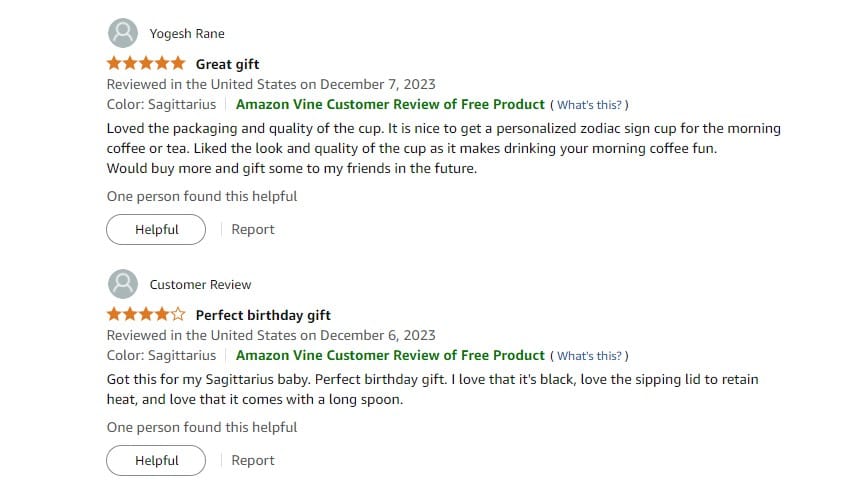Expand What's this? on Yogesh Rane's review
This screenshot has height=492, width=845.
tap(590, 105)
